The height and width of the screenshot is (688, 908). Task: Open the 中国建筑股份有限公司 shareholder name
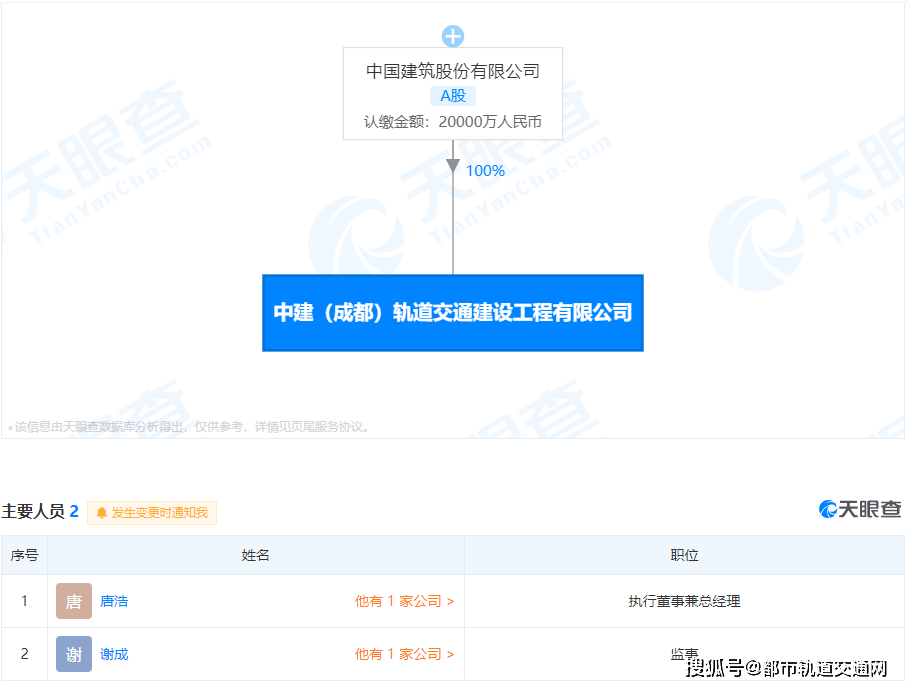(x=453, y=71)
